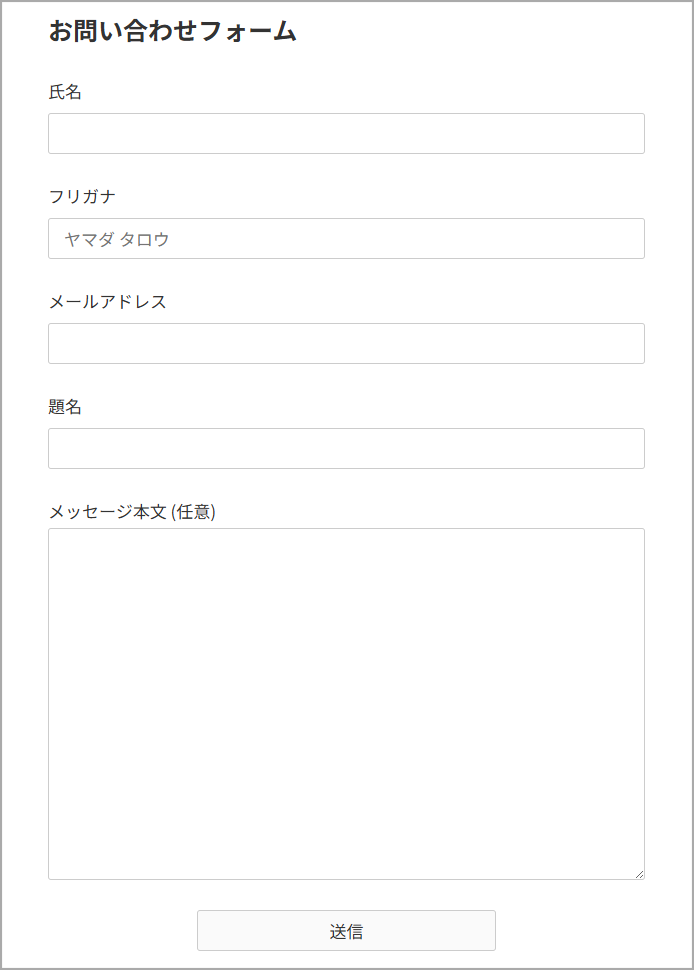This screenshot has height=970, width=694.
Task: Click the メールアドレス input field
Action: click(346, 343)
